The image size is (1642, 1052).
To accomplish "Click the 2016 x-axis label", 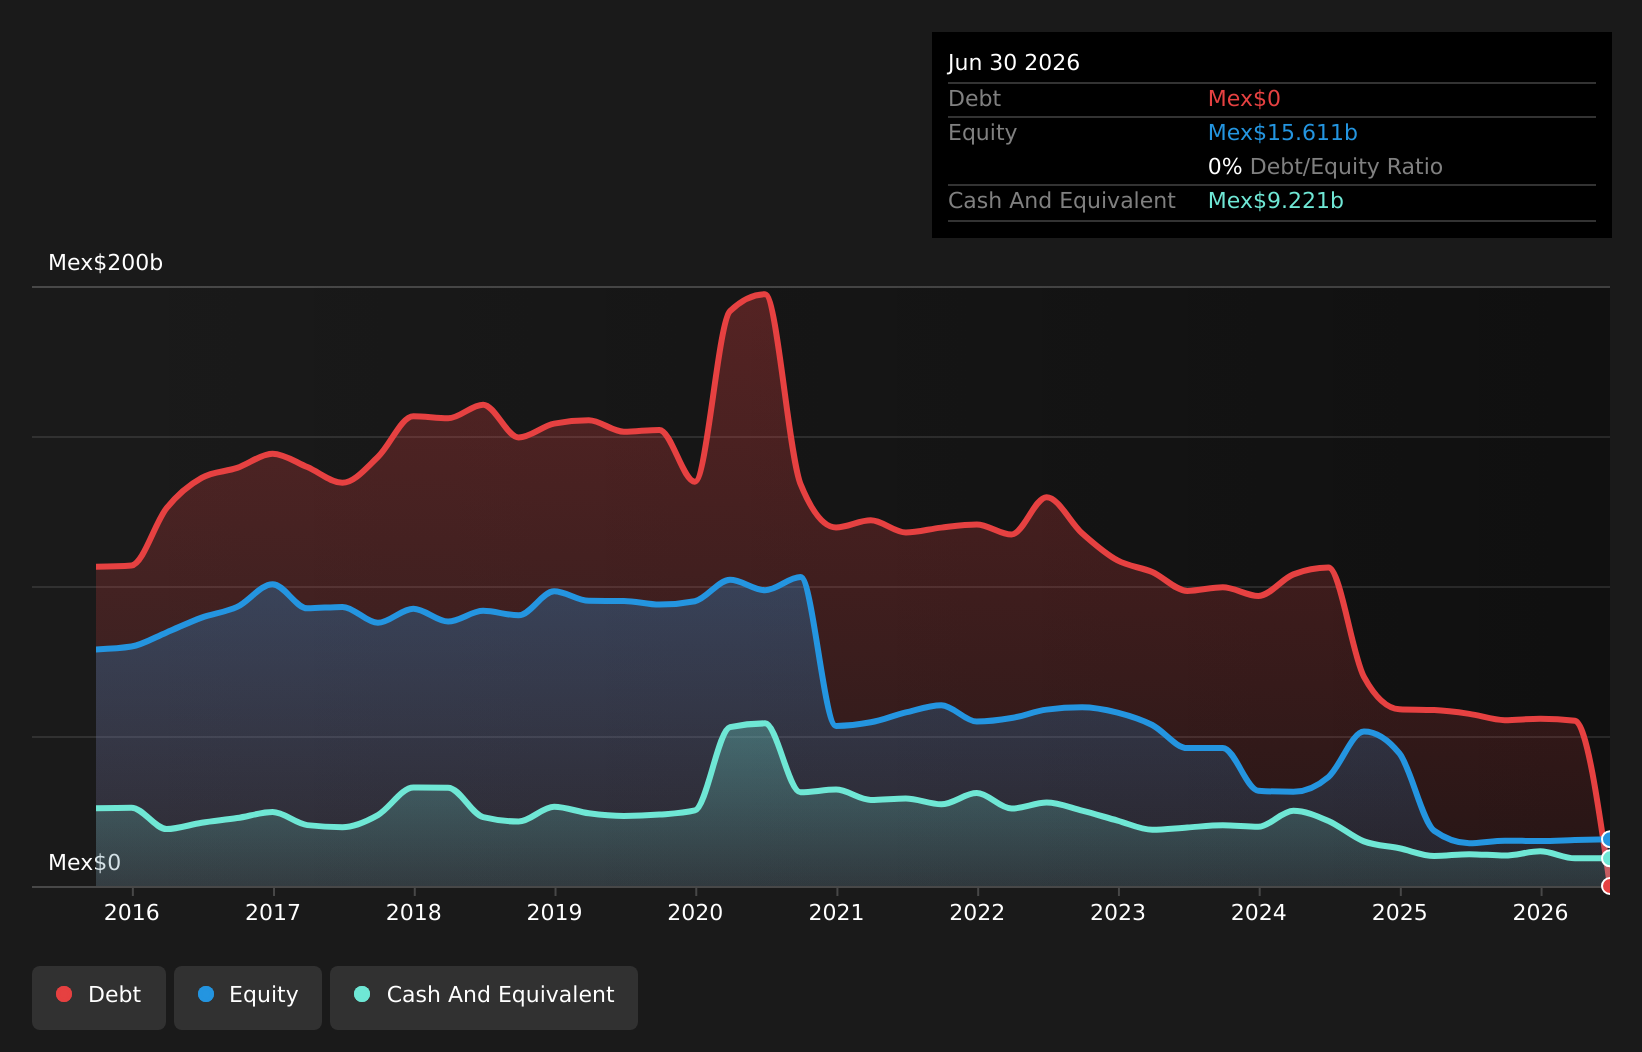I will coord(132,912).
